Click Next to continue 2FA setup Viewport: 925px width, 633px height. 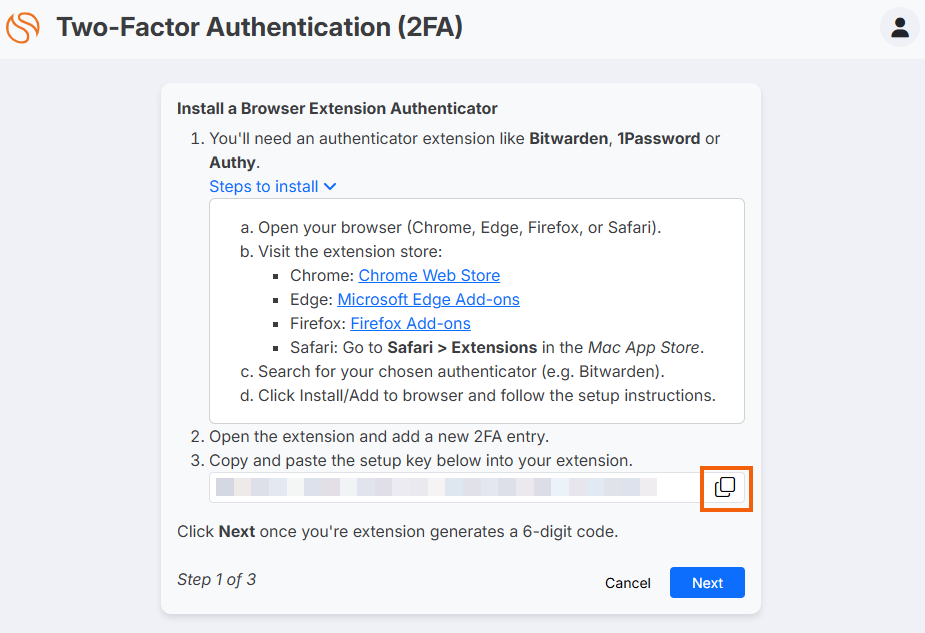click(x=707, y=583)
